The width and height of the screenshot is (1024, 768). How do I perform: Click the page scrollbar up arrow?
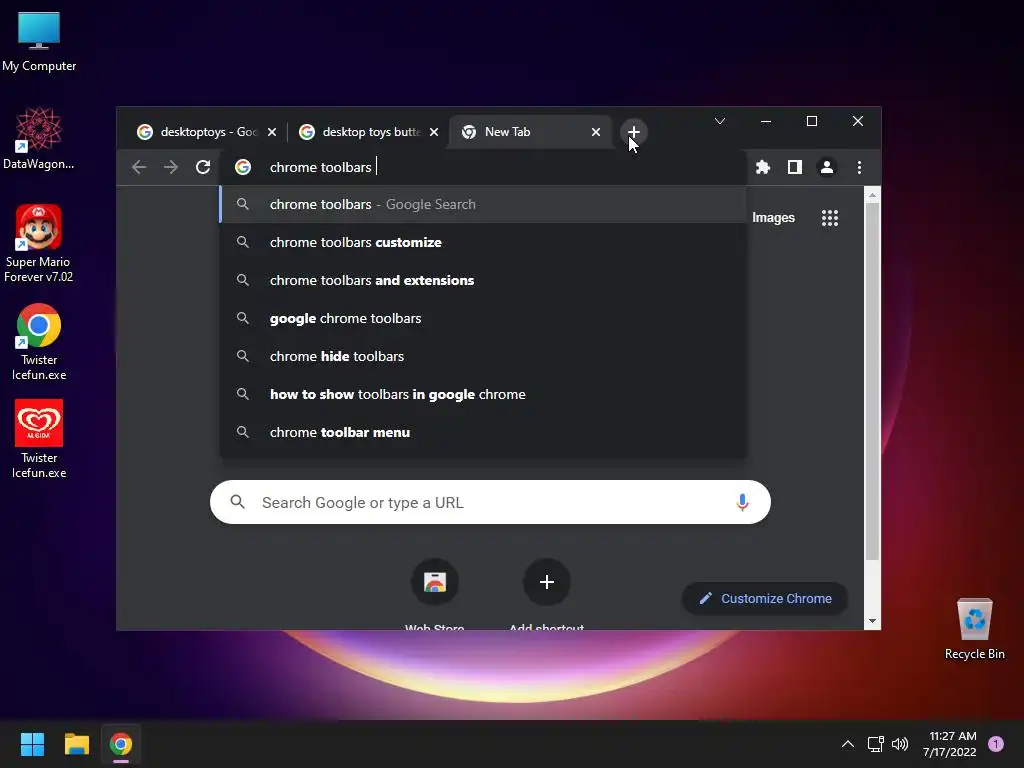872,195
